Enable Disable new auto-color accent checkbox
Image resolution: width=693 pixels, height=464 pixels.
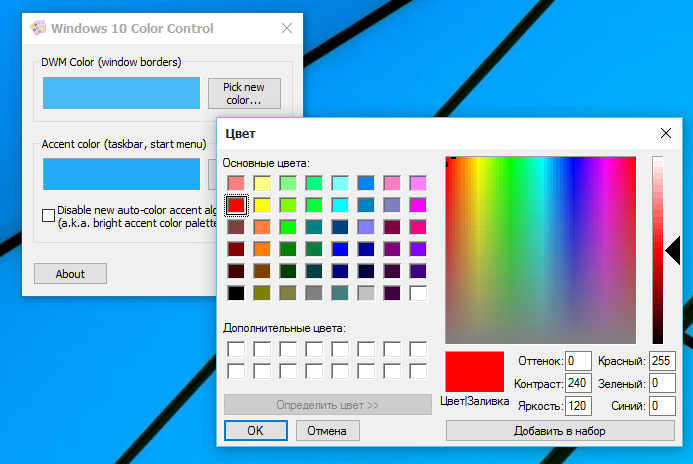[x=48, y=216]
